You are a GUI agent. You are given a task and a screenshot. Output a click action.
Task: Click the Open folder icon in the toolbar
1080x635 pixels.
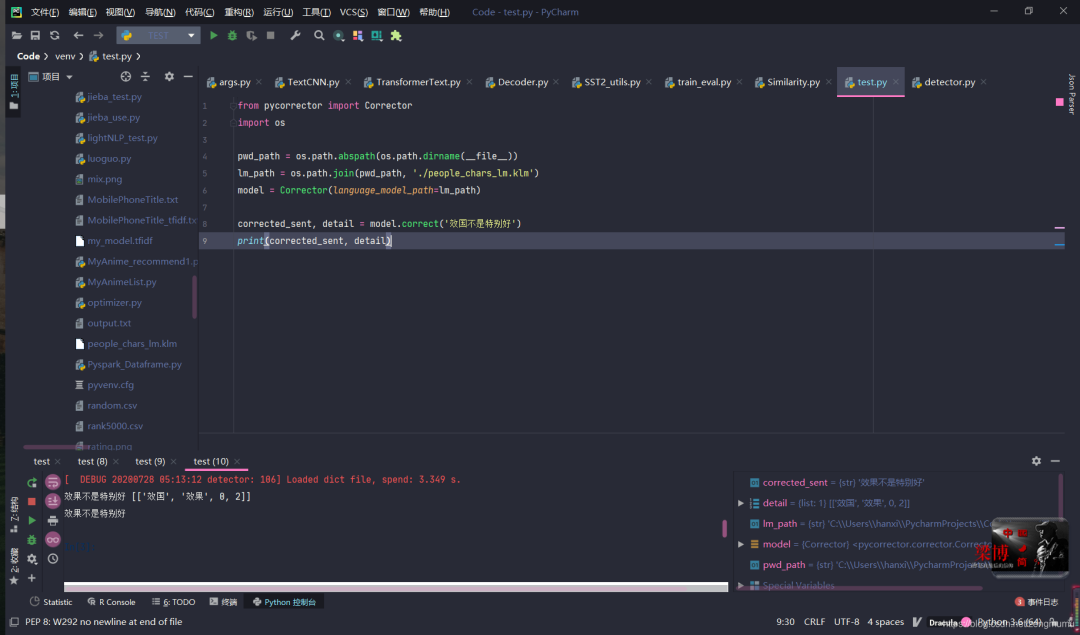point(17,35)
